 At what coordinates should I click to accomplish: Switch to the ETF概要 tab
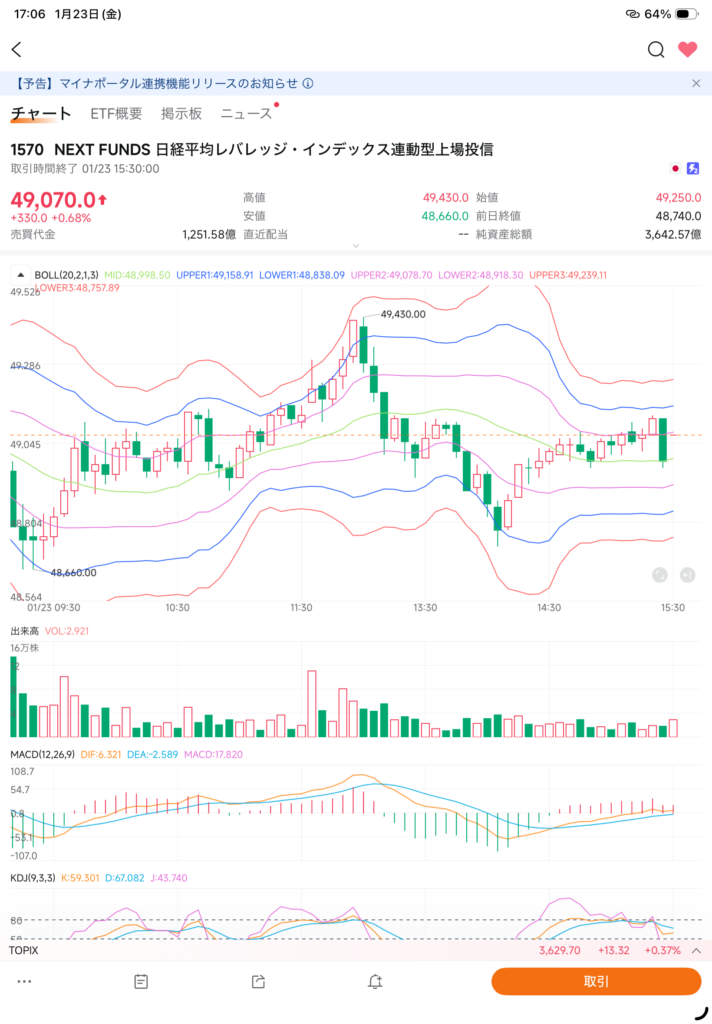pos(116,114)
